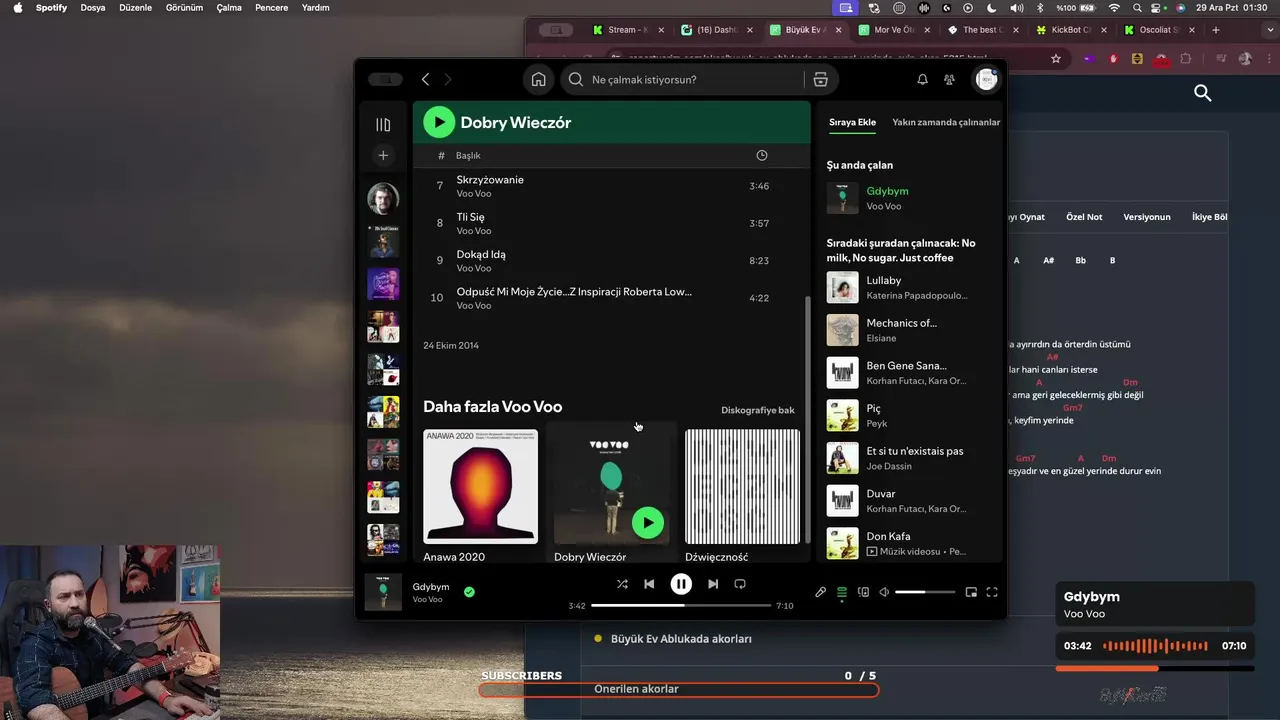The width and height of the screenshot is (1280, 720).
Task: Play the Dobry Wieczór album with the green button
Action: 438,122
